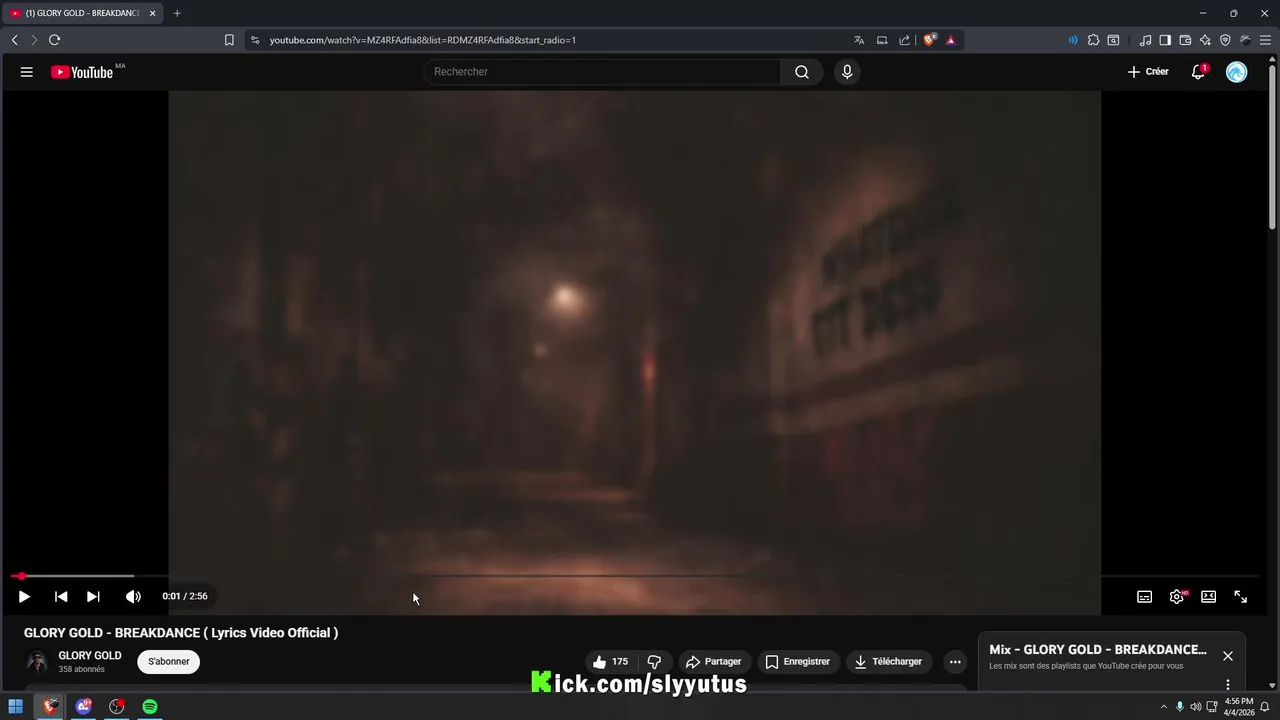Click the Partager button
Viewport: 1280px width, 720px height.
713,662
